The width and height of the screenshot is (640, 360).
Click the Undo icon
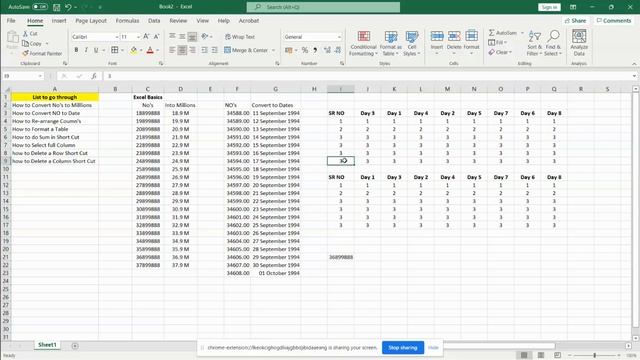pos(68,7)
